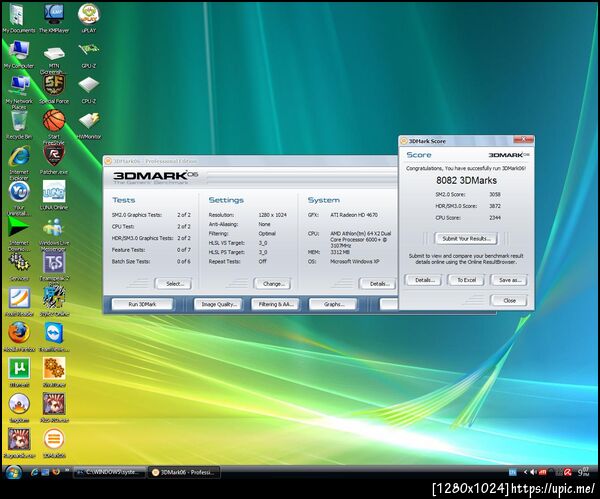Open the TeamViewer desktop icon

(54, 337)
